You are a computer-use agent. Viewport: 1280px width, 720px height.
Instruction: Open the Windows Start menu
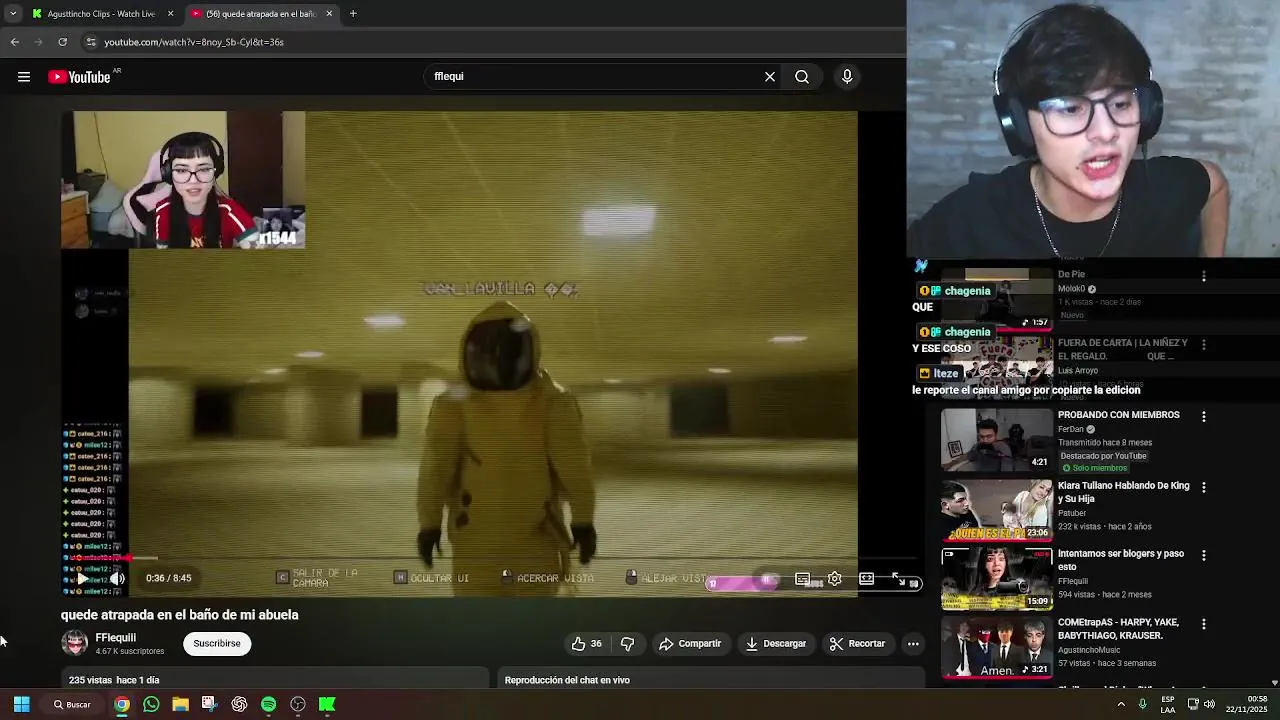click(21, 704)
